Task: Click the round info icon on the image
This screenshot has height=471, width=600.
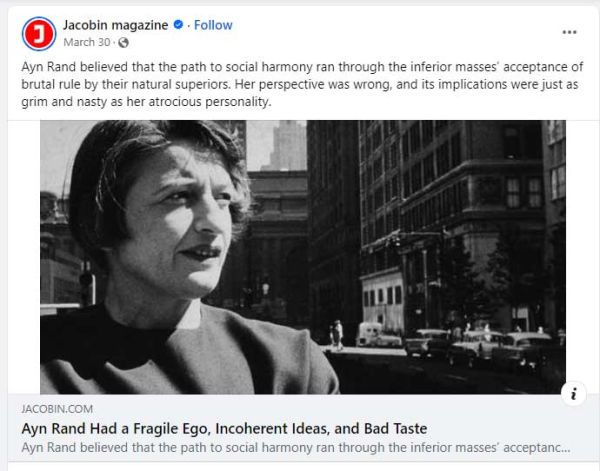Action: pos(573,394)
